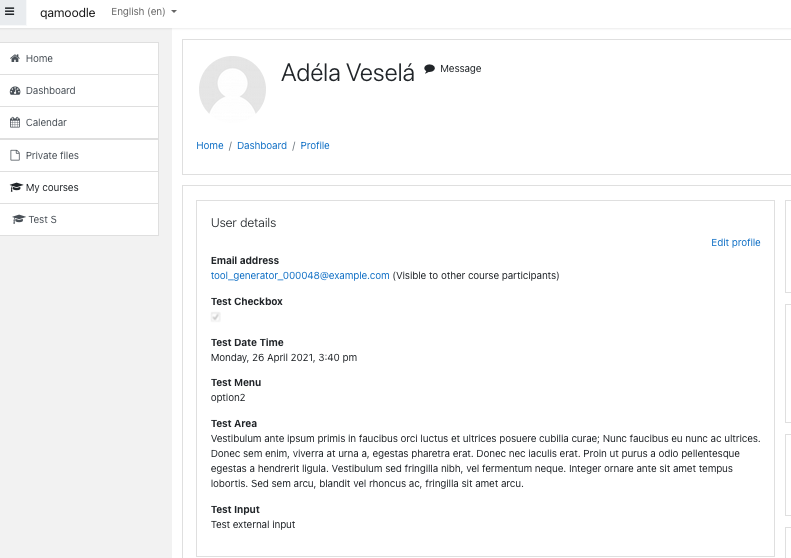Screen dimensions: 791x558
Task: Click the My courses graduation cap icon
Action: (x=16, y=187)
